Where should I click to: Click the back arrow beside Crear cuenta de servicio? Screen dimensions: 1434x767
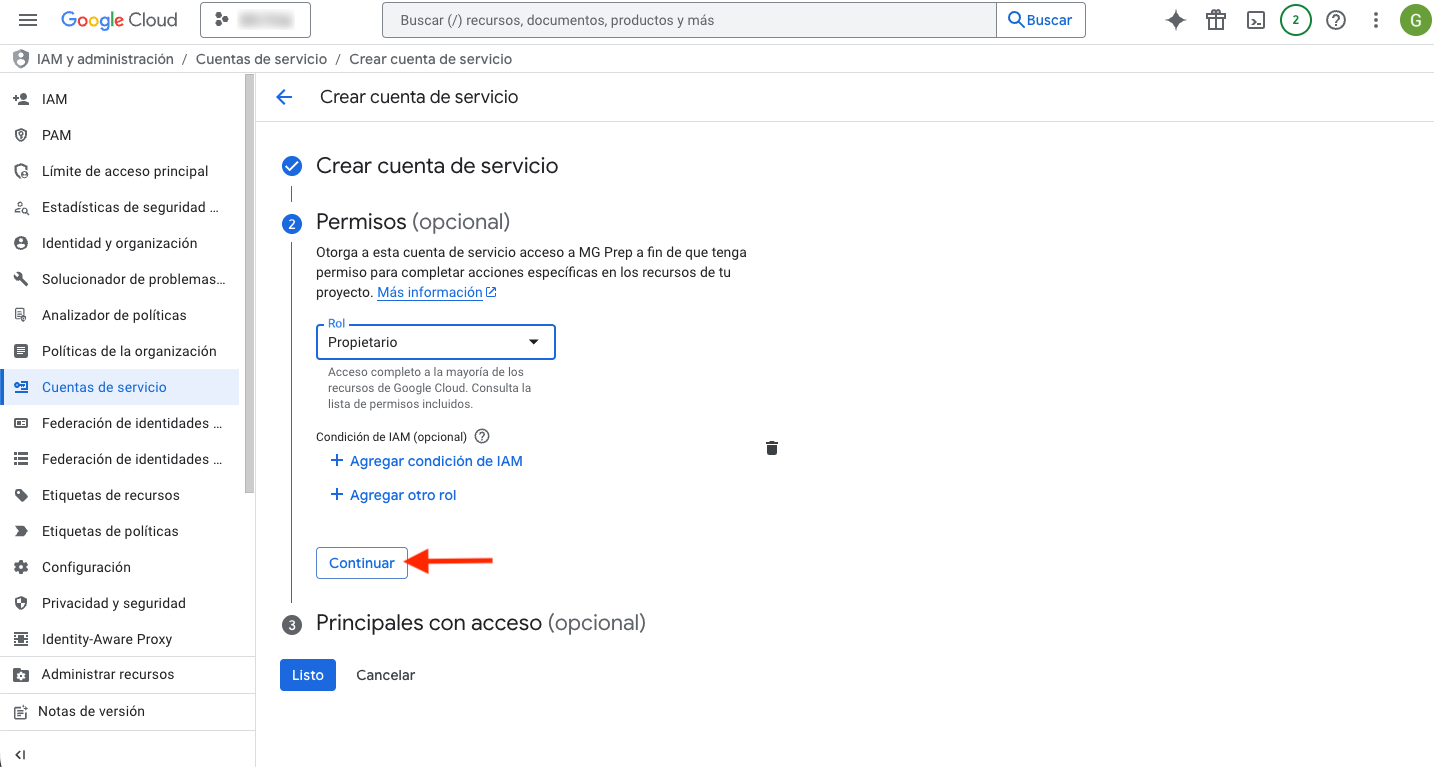point(285,97)
